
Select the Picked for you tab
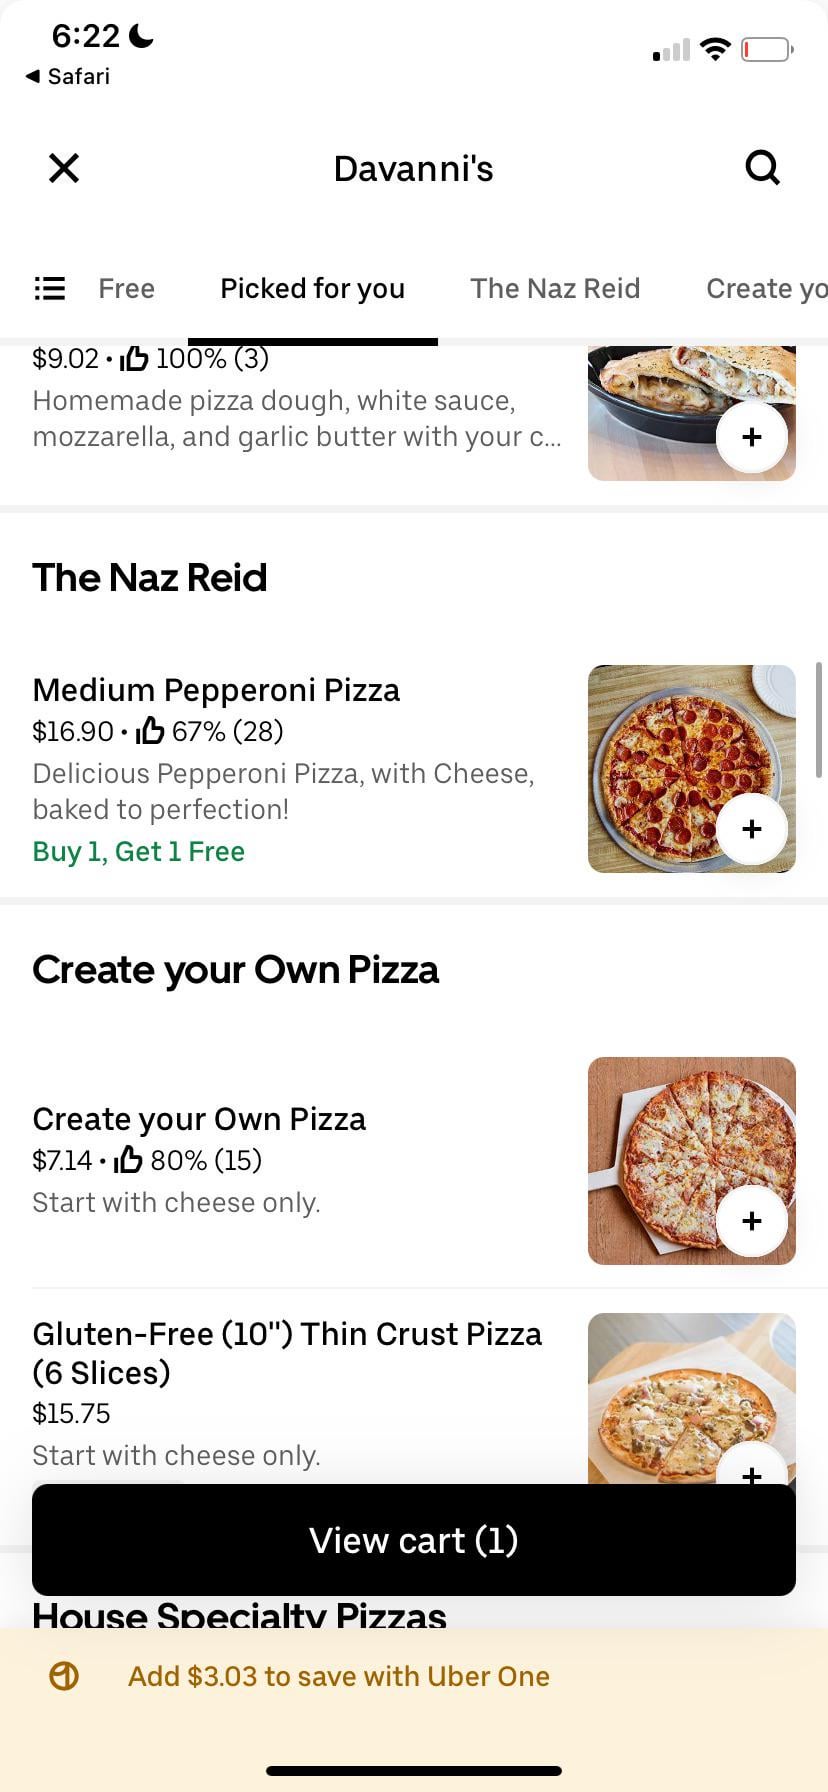[312, 289]
